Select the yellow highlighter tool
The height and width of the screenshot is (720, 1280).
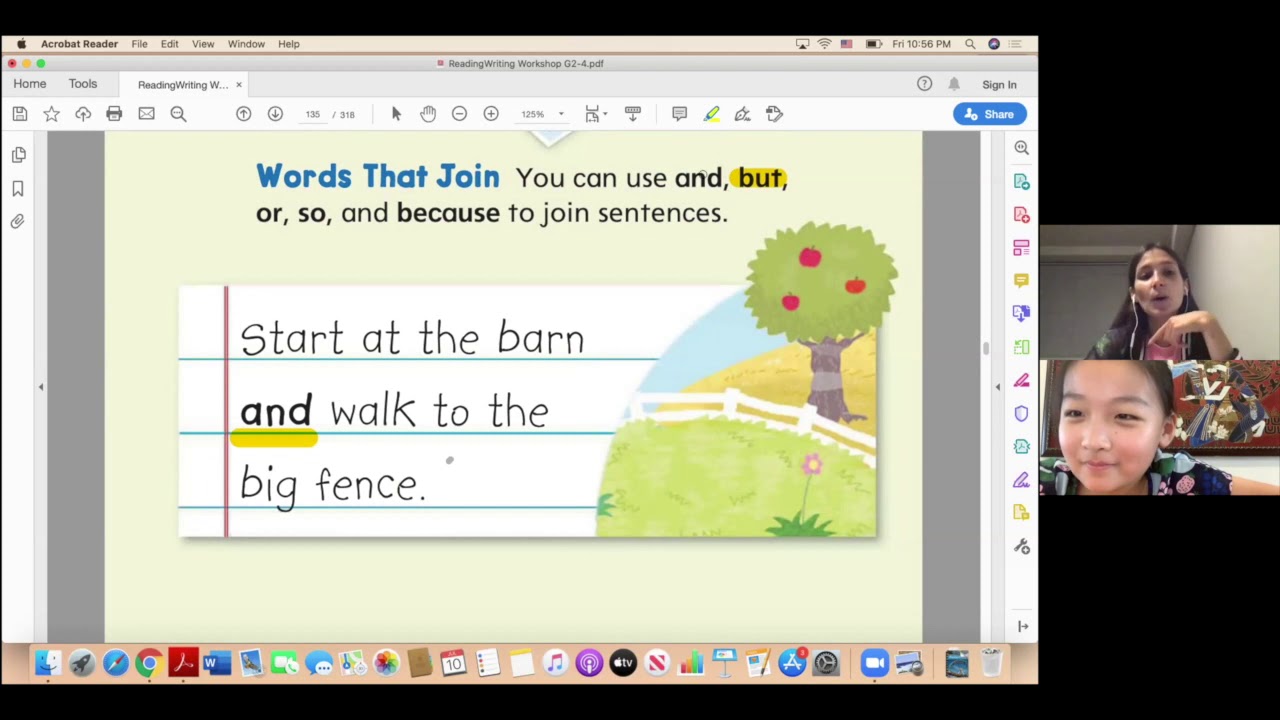[x=711, y=114]
